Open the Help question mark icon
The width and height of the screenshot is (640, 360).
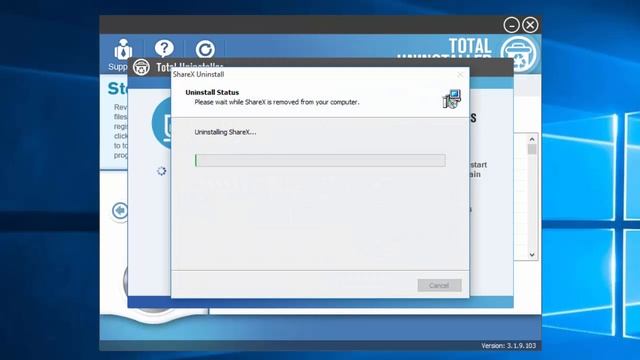point(164,49)
